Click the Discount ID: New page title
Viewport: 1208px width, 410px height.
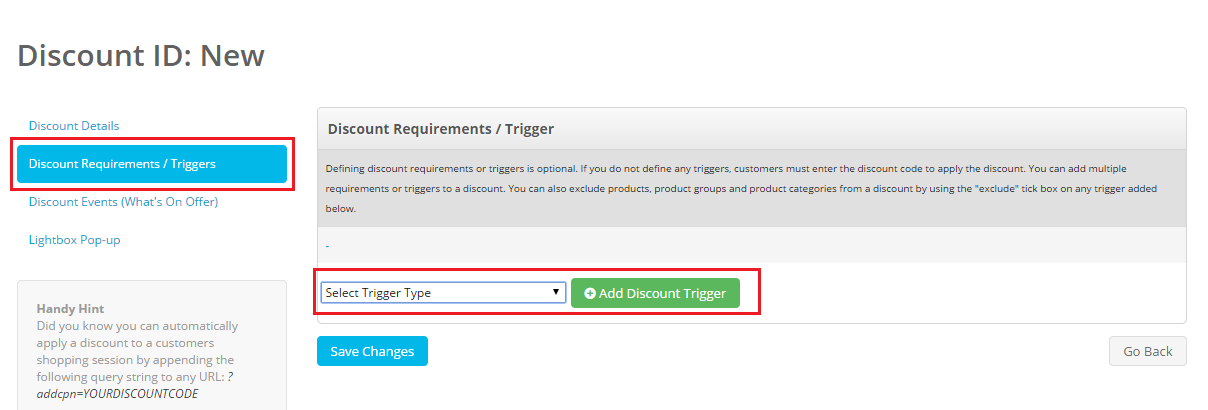click(x=141, y=55)
